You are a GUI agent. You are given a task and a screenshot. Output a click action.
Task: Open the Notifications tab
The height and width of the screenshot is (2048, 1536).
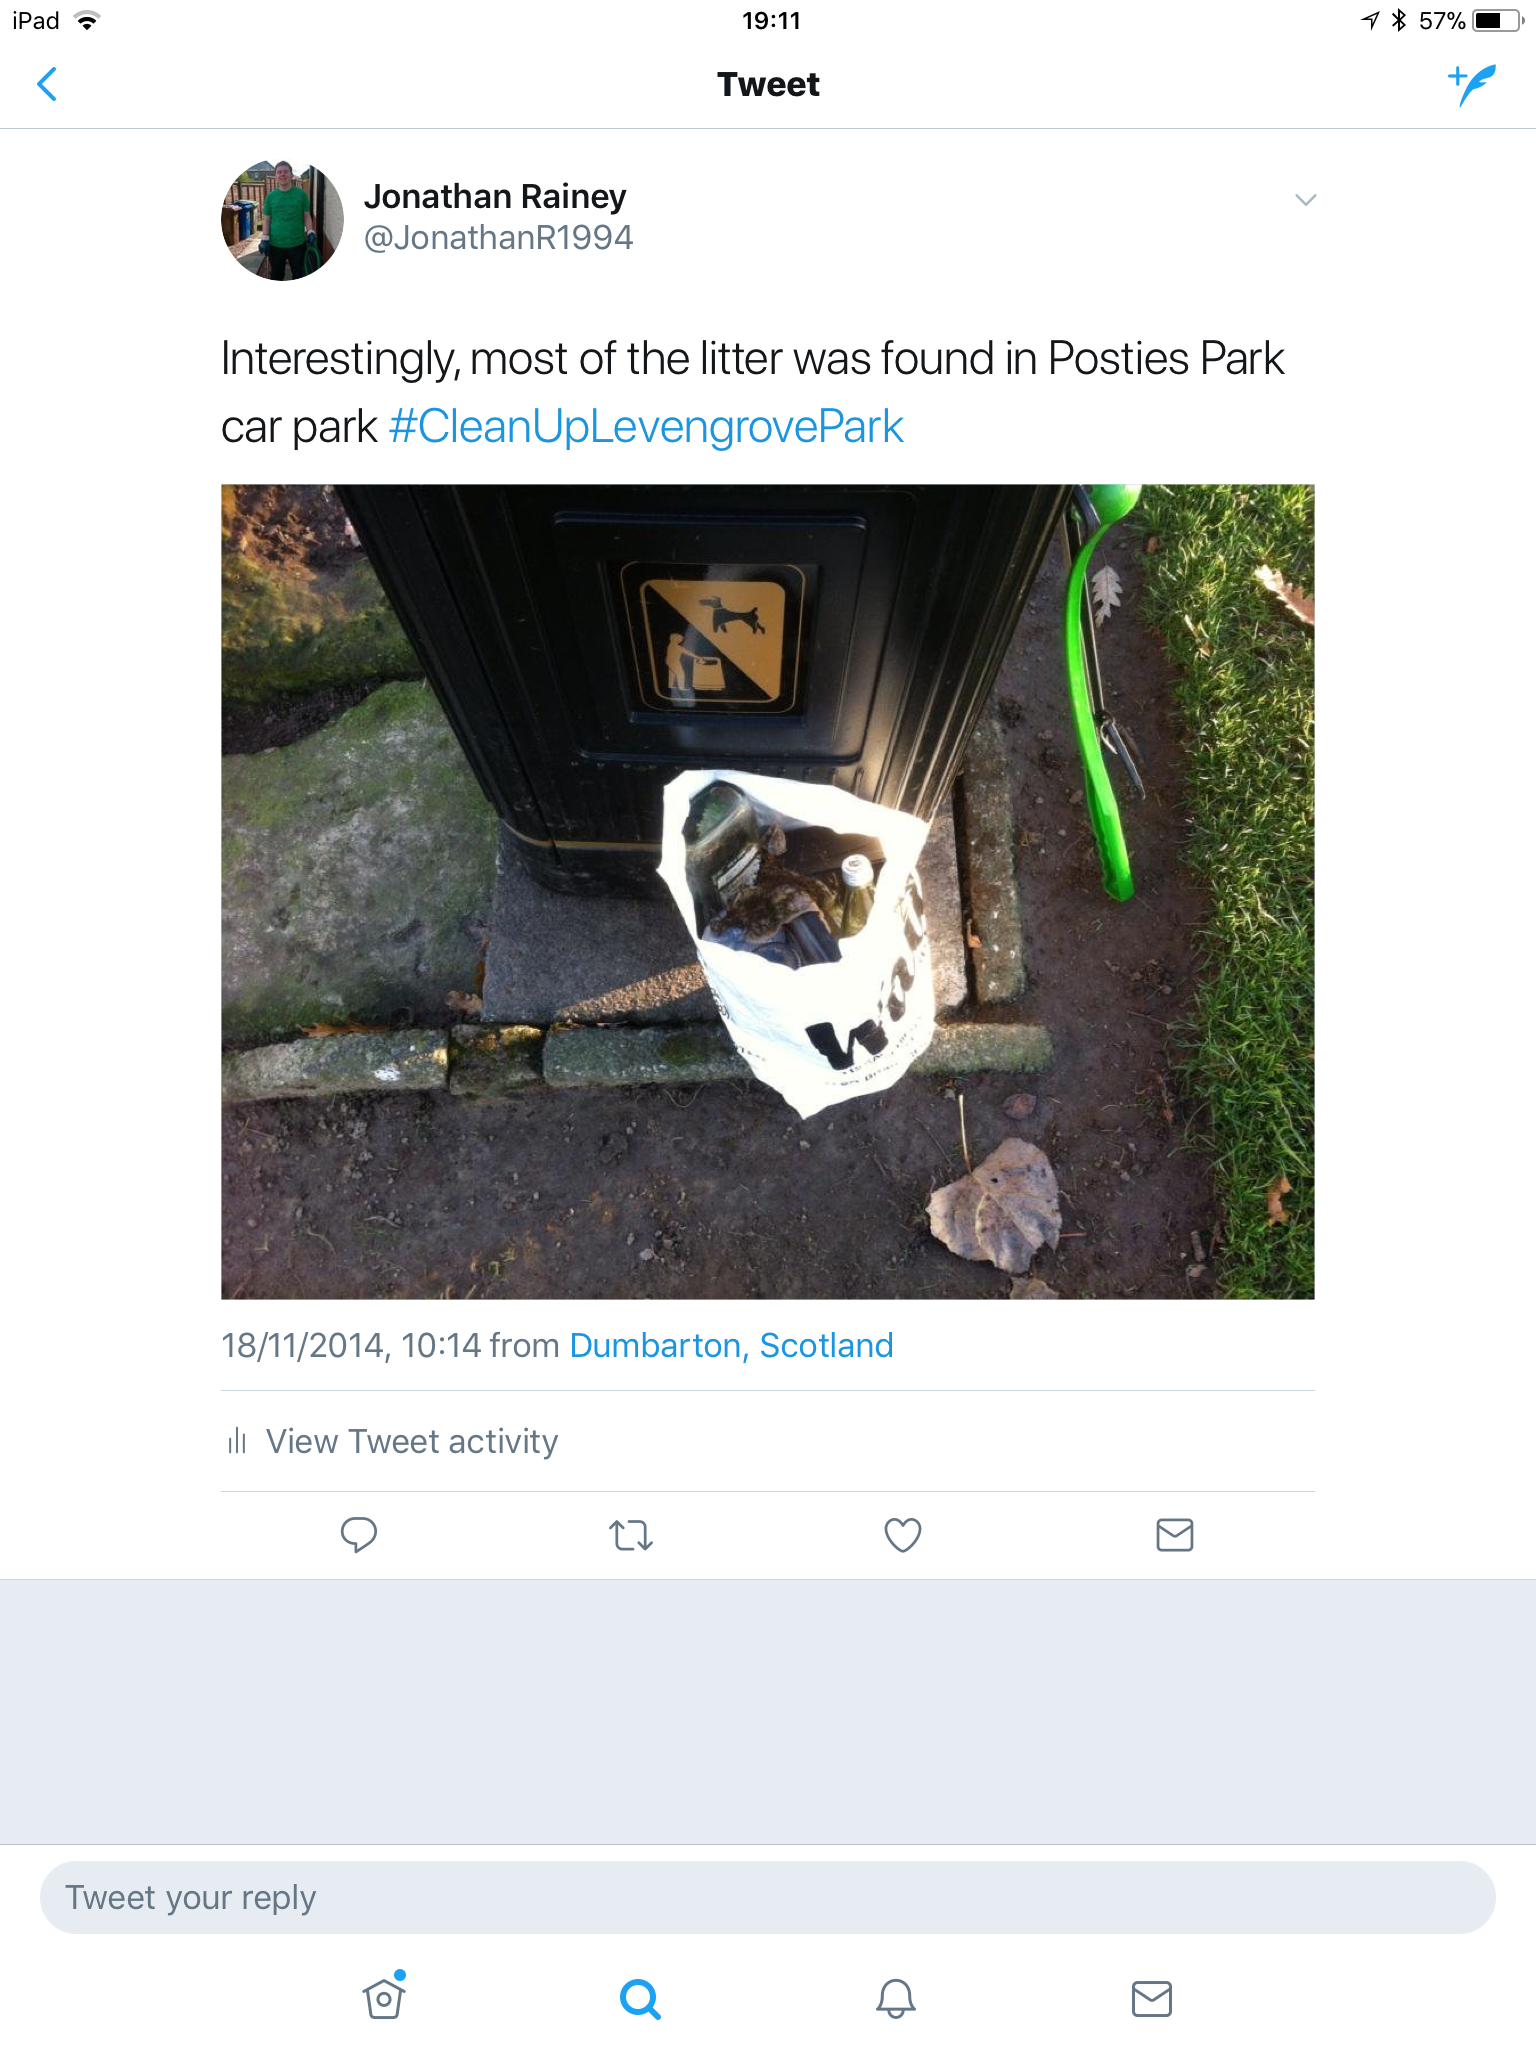896,1999
